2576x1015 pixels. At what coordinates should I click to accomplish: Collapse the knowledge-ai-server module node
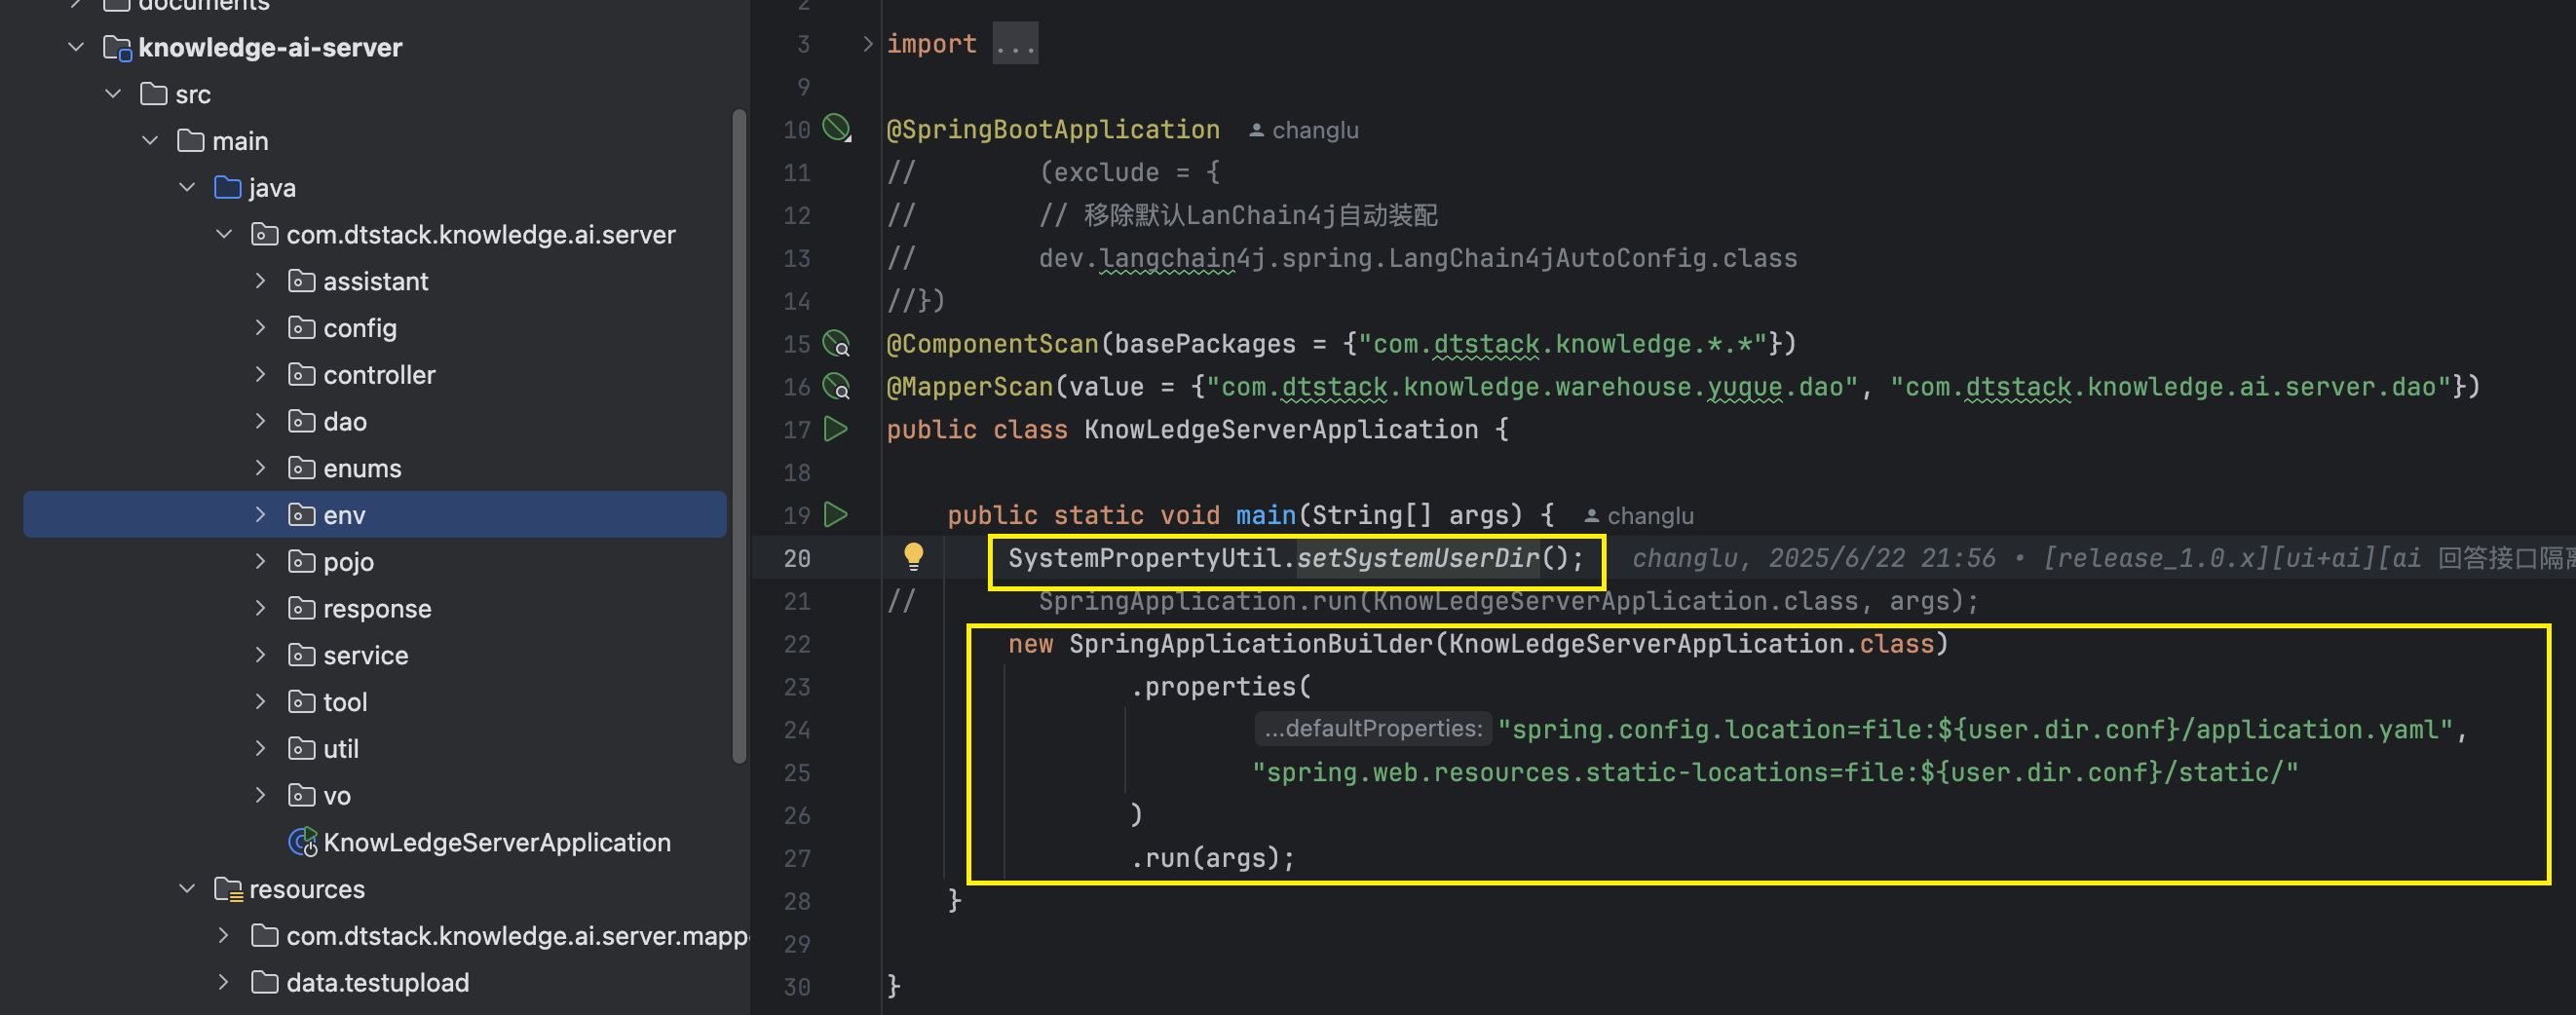coord(76,47)
